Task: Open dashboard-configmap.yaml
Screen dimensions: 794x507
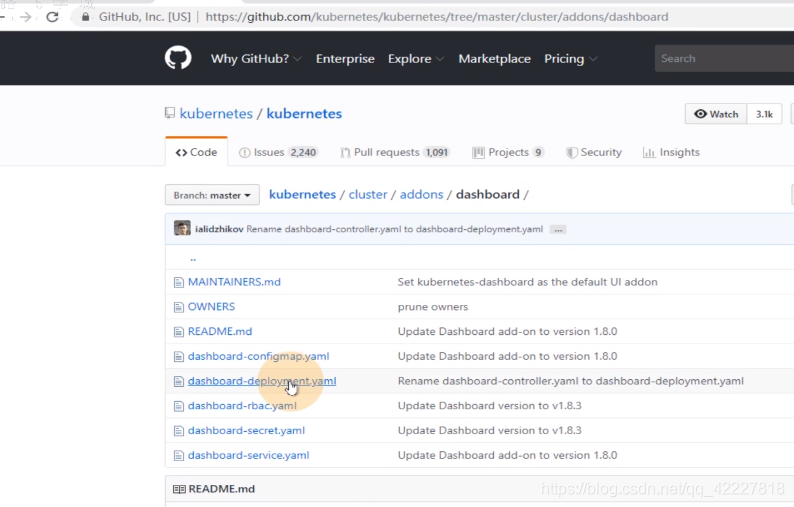Action: click(258, 356)
